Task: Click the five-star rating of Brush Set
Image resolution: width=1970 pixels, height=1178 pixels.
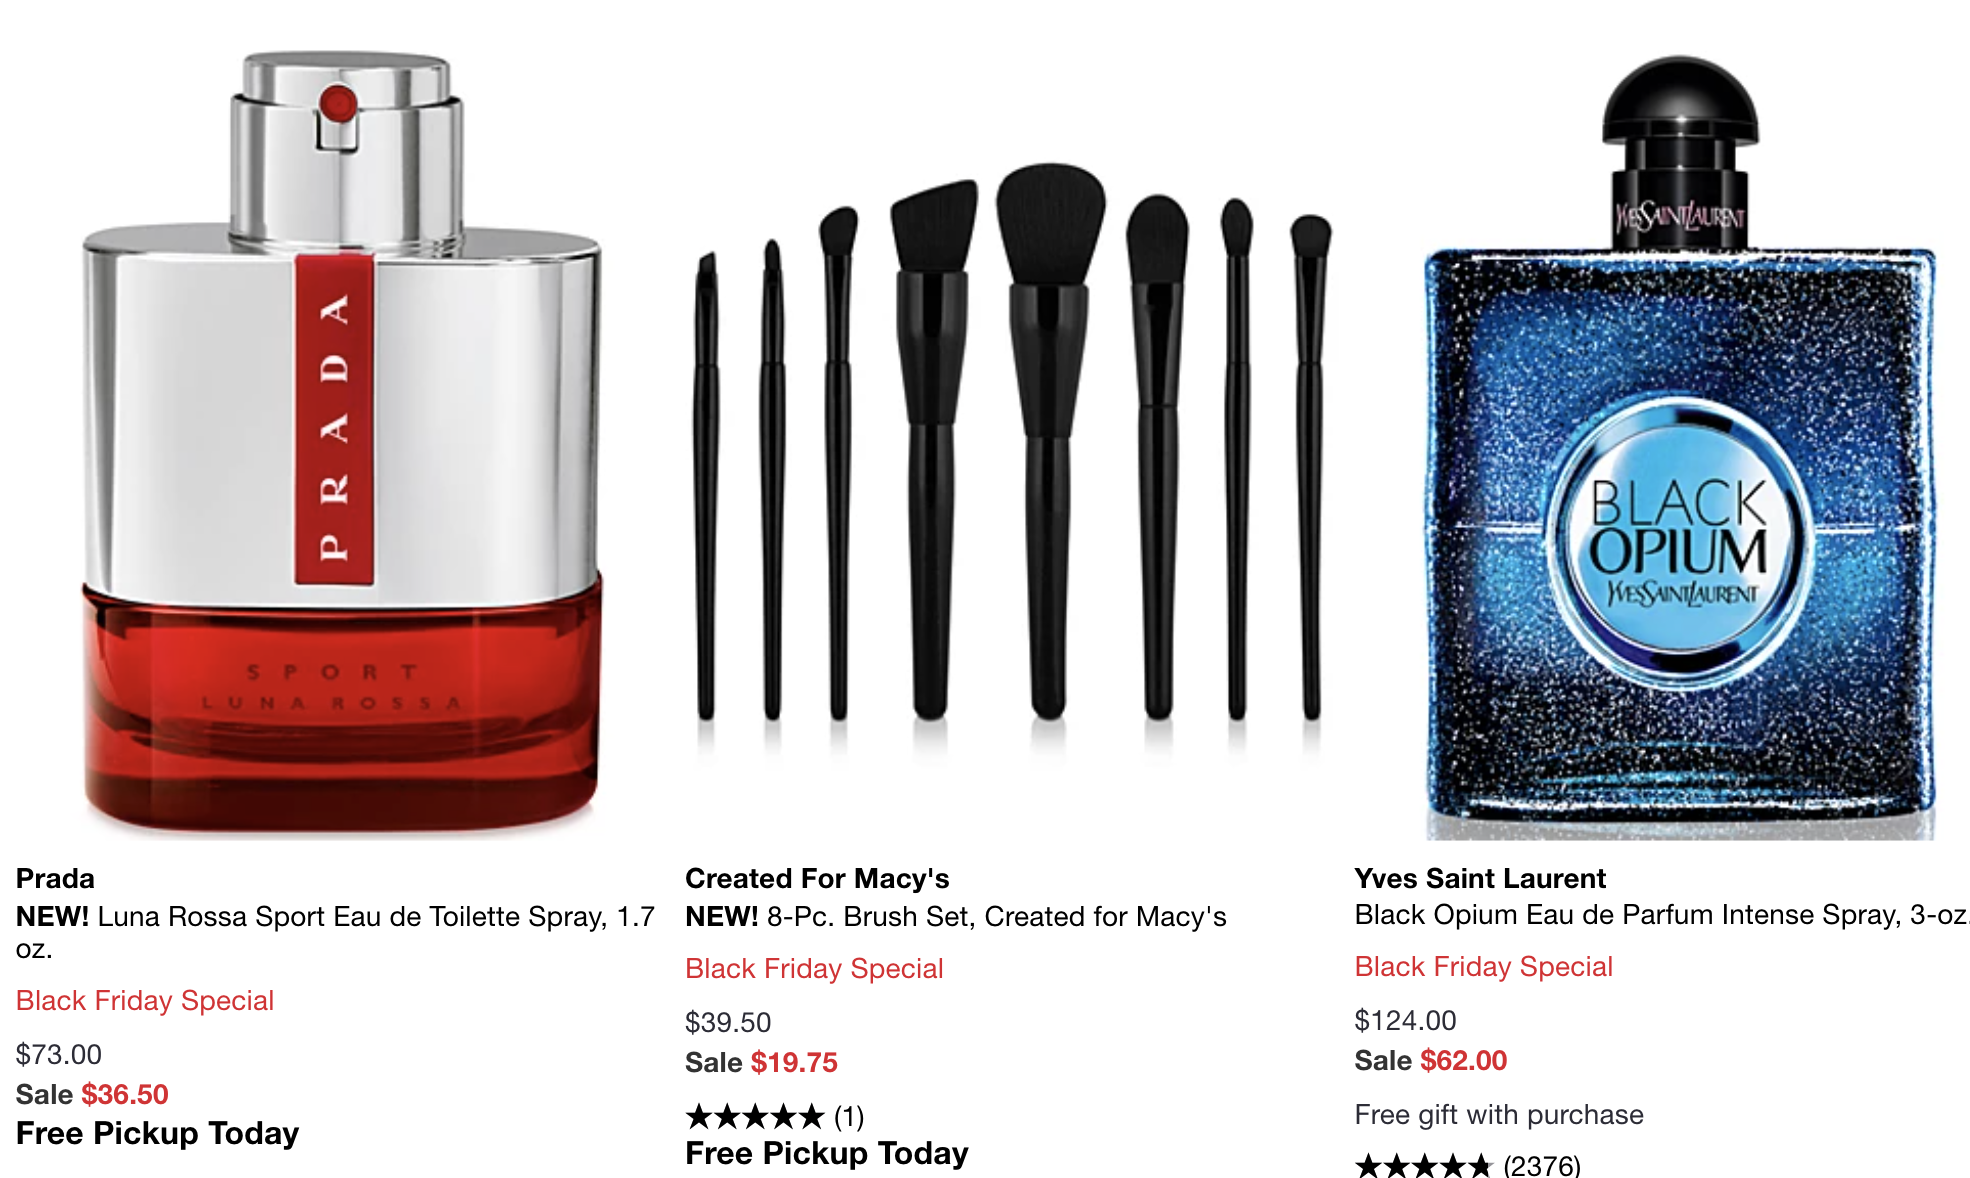Action: click(x=755, y=1116)
